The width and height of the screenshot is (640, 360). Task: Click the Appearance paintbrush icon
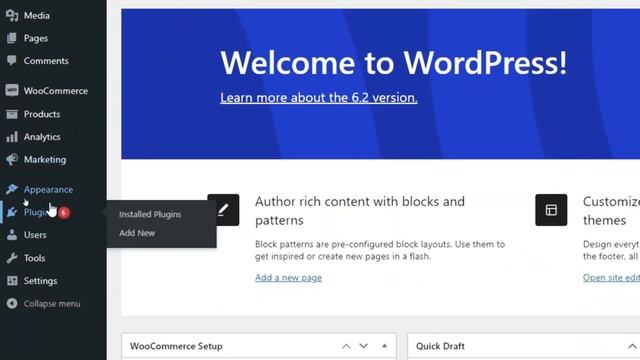12,189
